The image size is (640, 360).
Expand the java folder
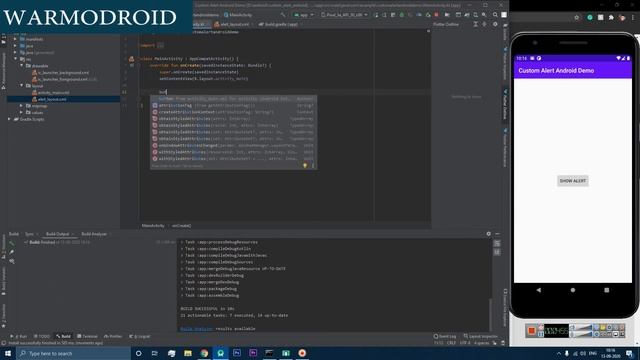click(16, 46)
